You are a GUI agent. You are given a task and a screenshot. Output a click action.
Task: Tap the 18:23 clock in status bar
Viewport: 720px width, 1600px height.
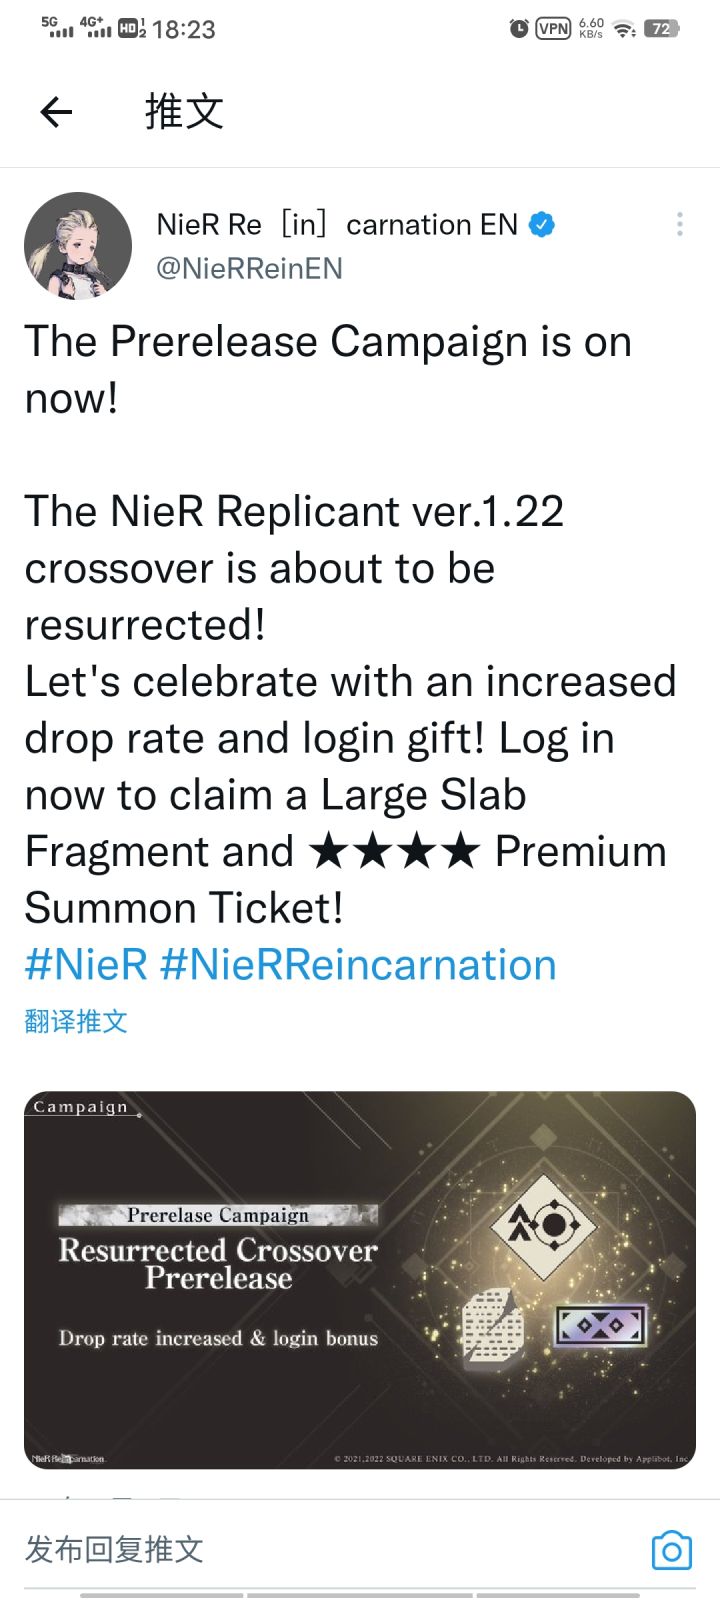pyautogui.click(x=184, y=30)
